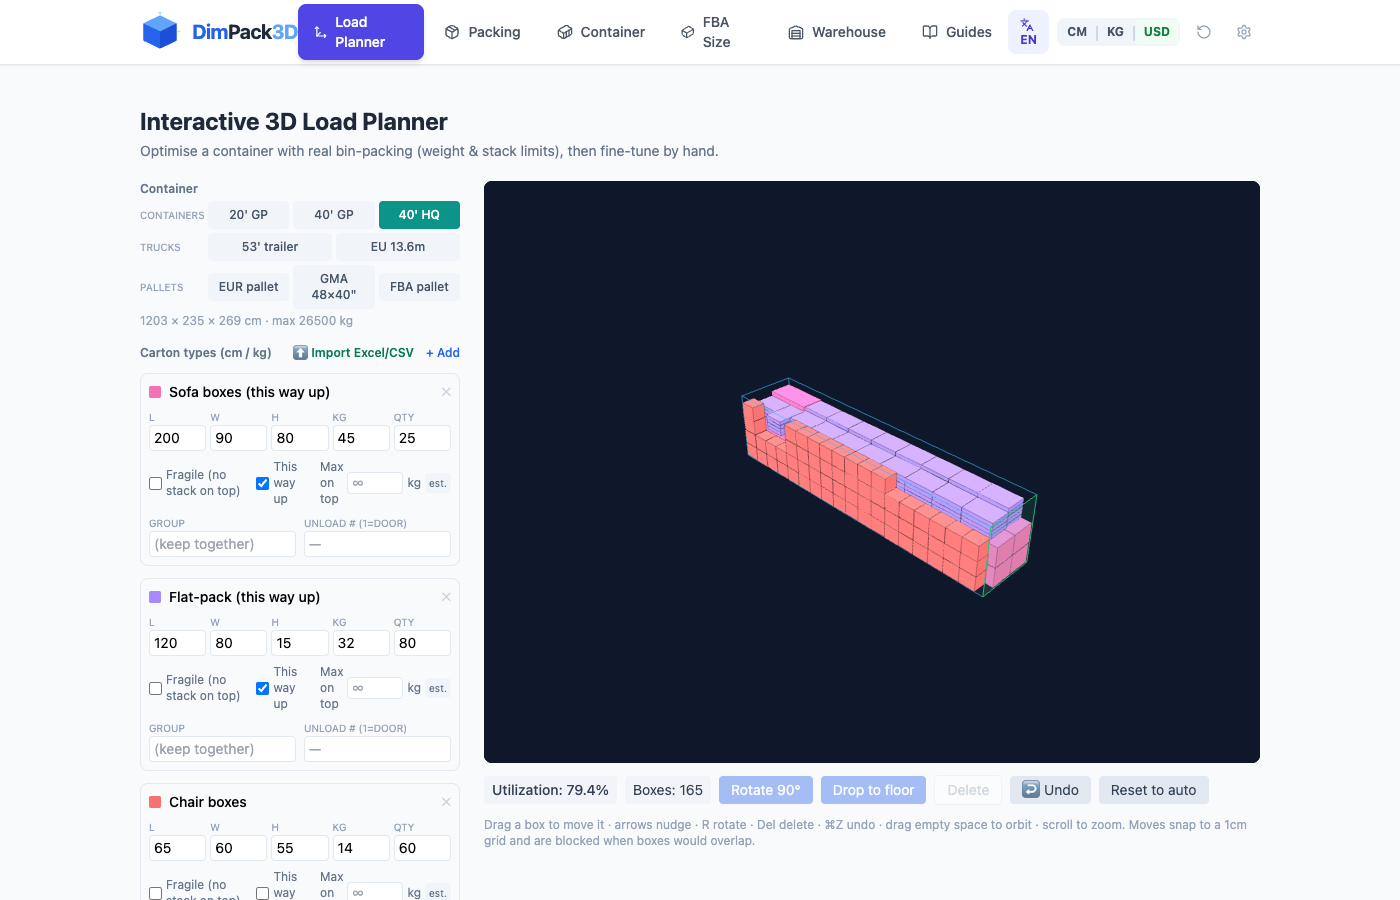This screenshot has height=900, width=1400.
Task: Remove the Flat-pack carton type
Action: coord(446,597)
